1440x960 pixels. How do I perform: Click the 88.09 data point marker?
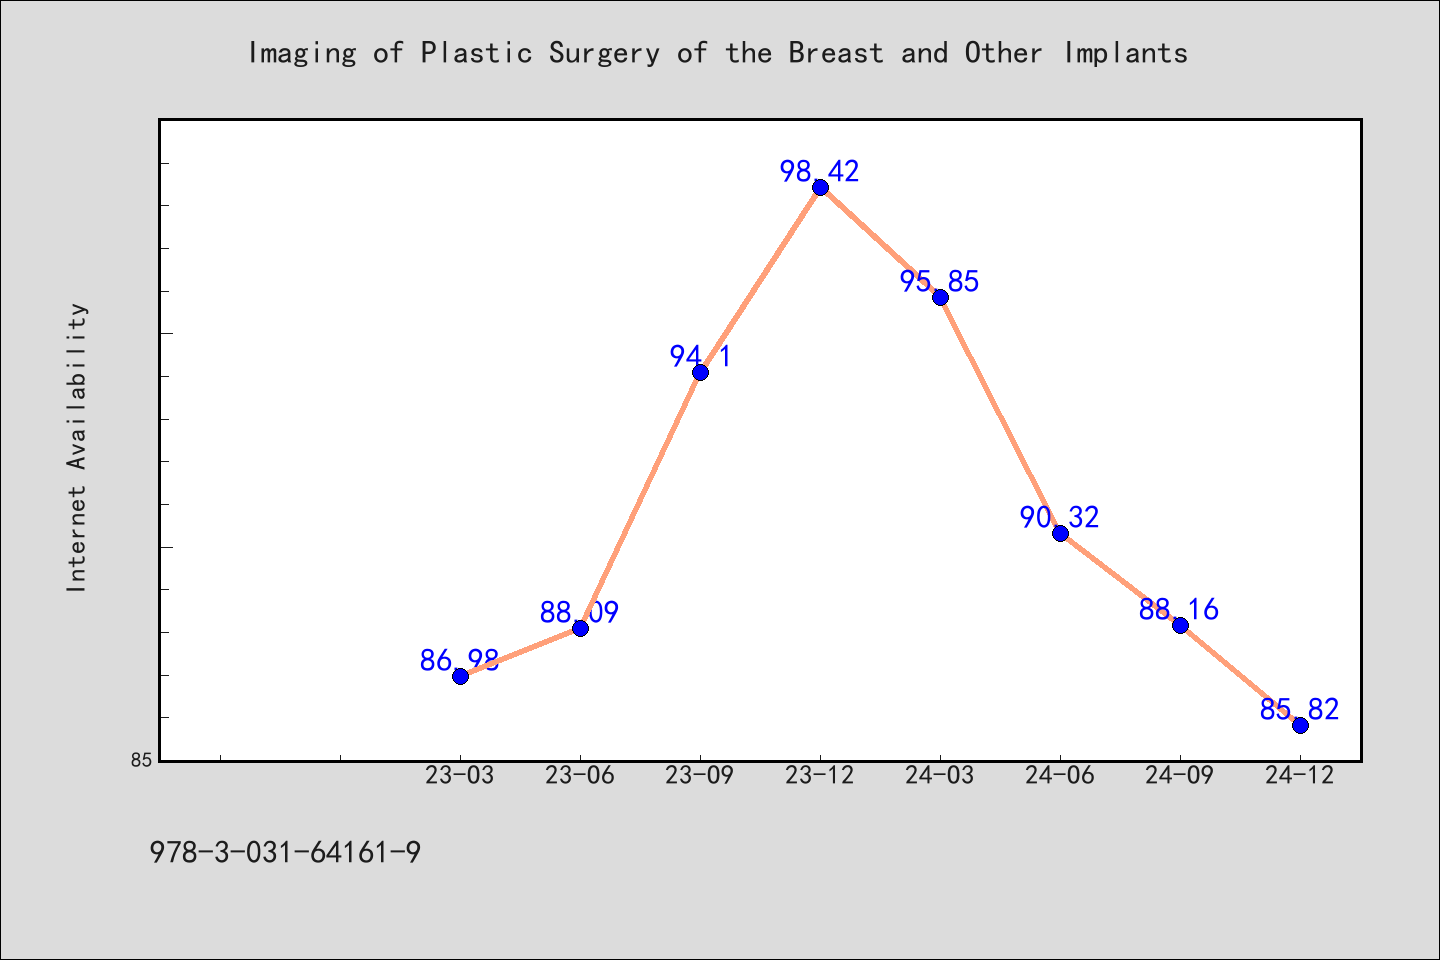point(580,628)
